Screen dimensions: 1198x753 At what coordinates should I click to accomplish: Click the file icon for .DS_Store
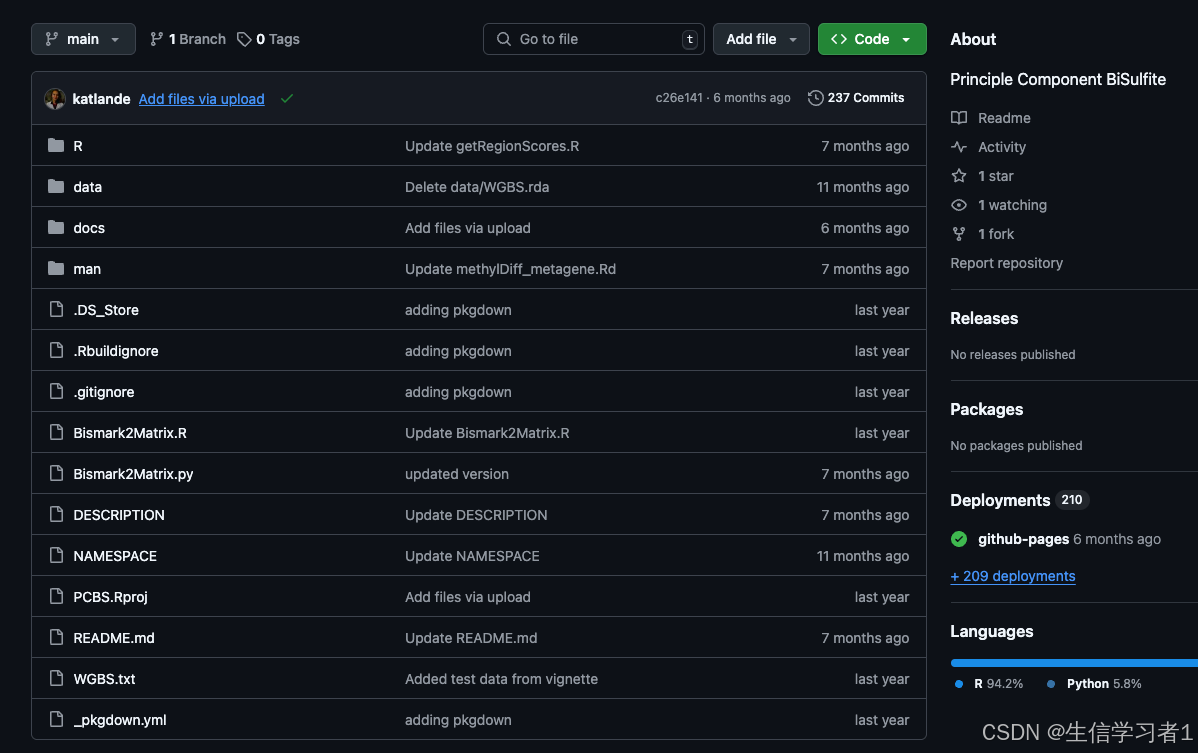click(56, 309)
